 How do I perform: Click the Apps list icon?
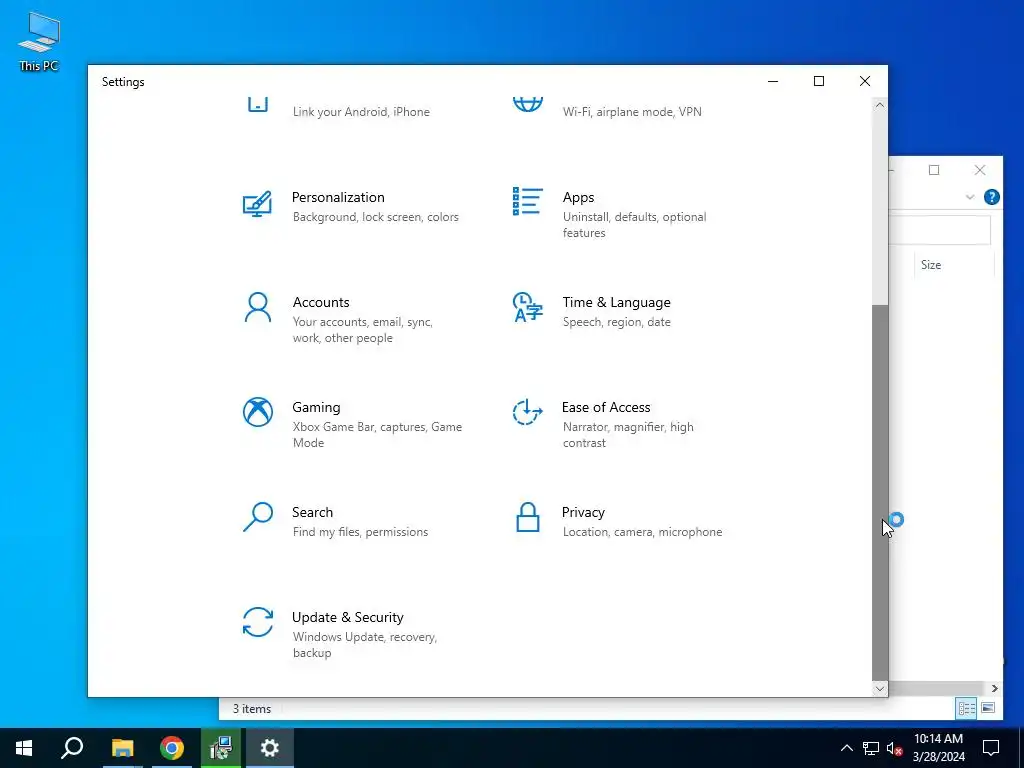(528, 201)
